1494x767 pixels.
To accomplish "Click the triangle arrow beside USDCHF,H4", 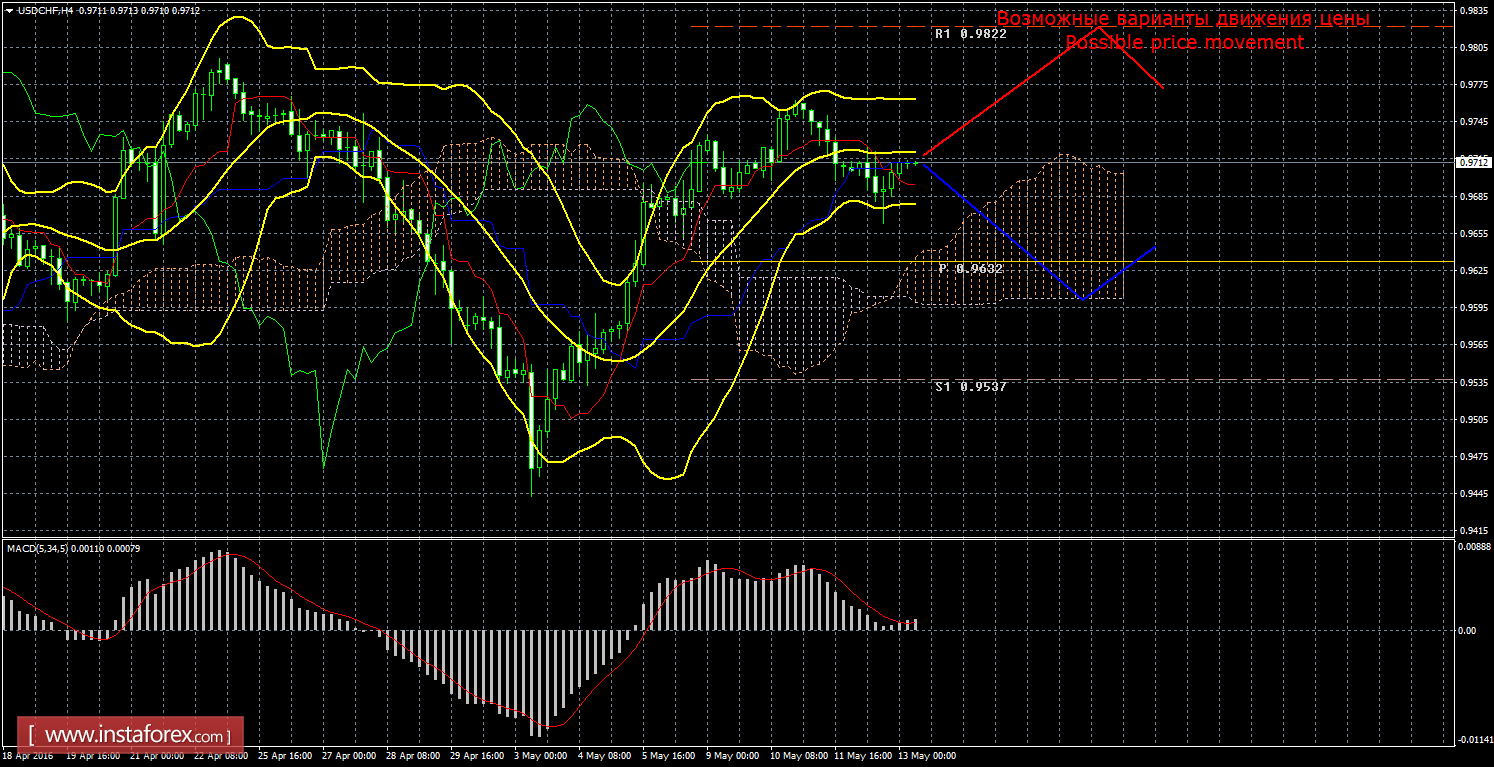I will pyautogui.click(x=8, y=9).
